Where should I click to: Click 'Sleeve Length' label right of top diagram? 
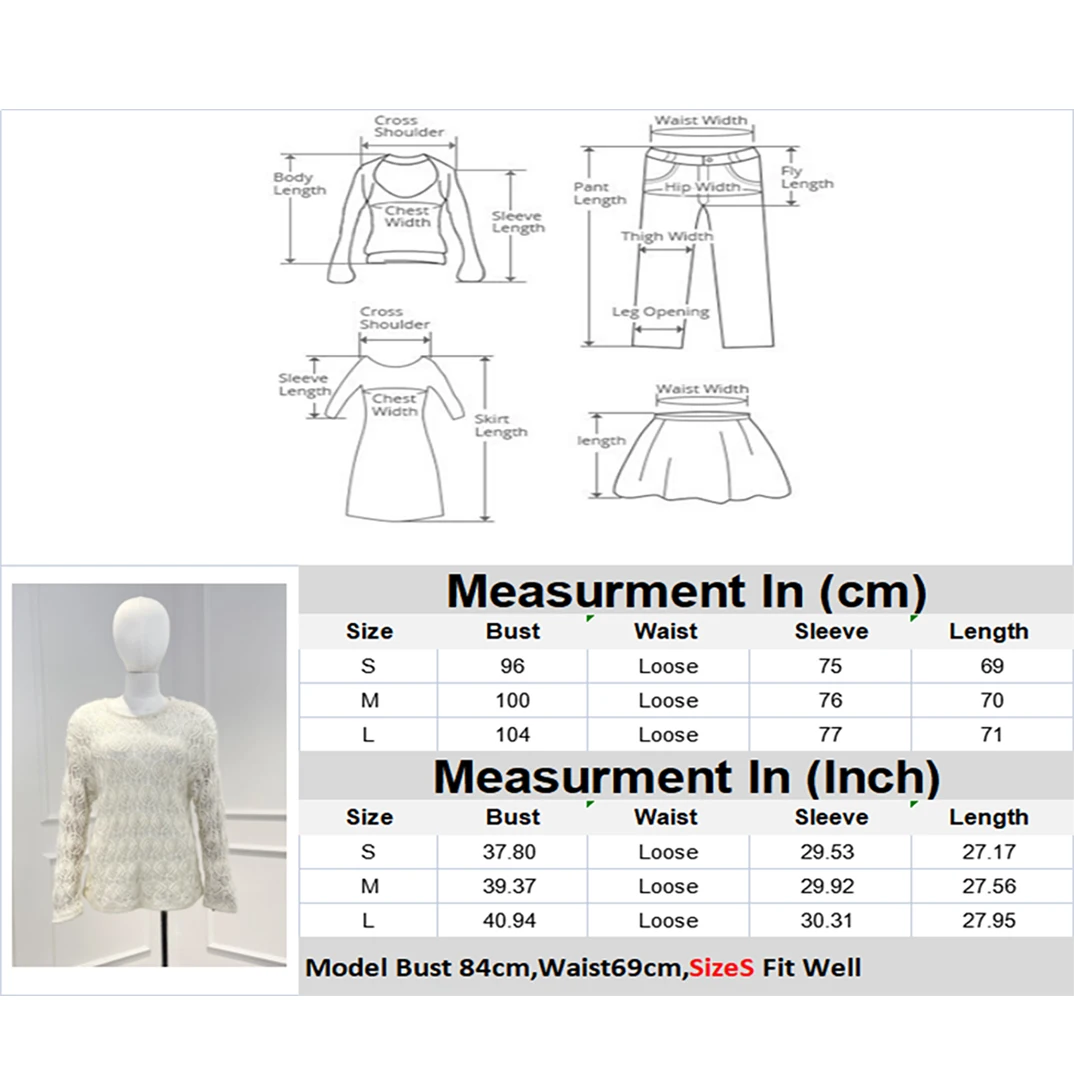pos(518,222)
